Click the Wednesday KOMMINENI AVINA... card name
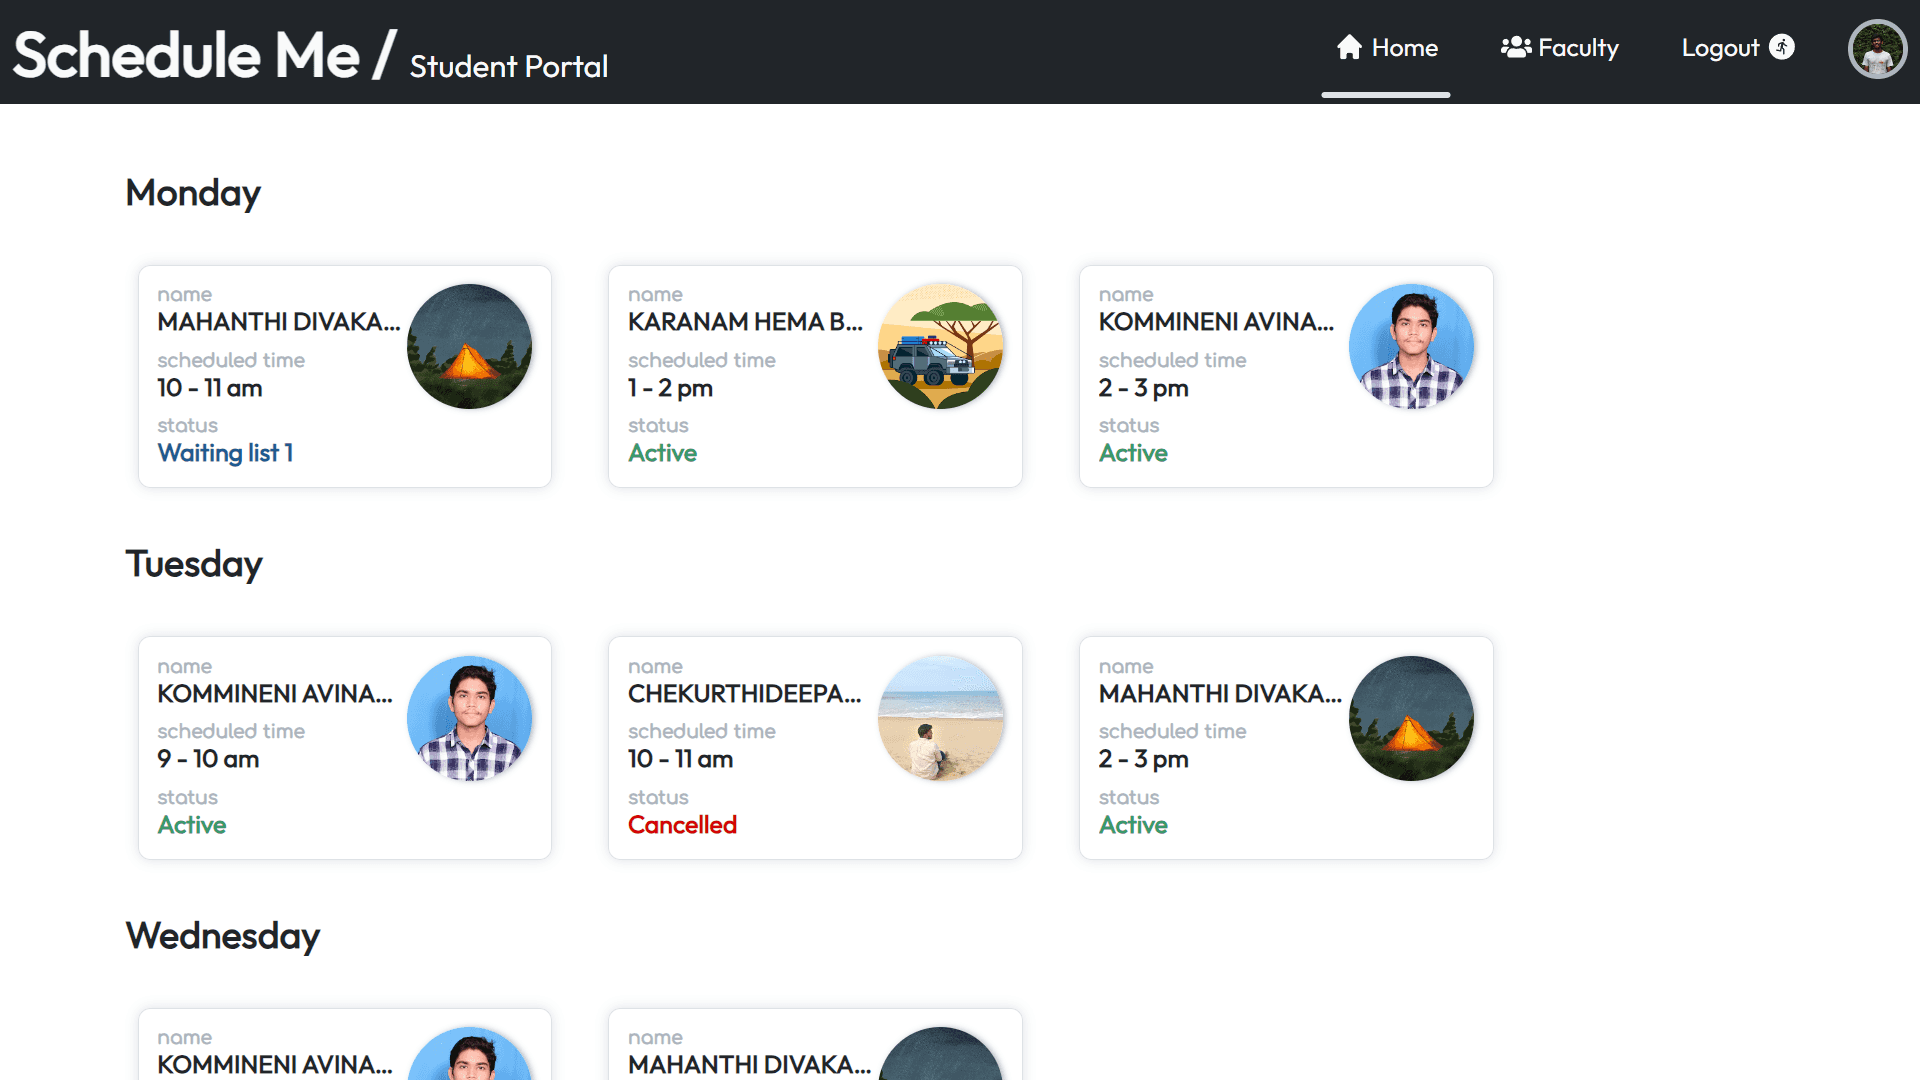Viewport: 1920px width, 1080px height. pos(274,1064)
